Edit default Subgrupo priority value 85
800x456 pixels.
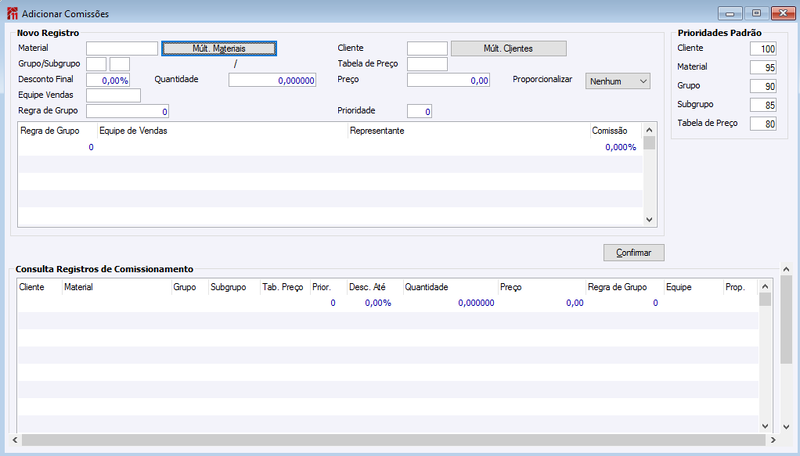(763, 105)
